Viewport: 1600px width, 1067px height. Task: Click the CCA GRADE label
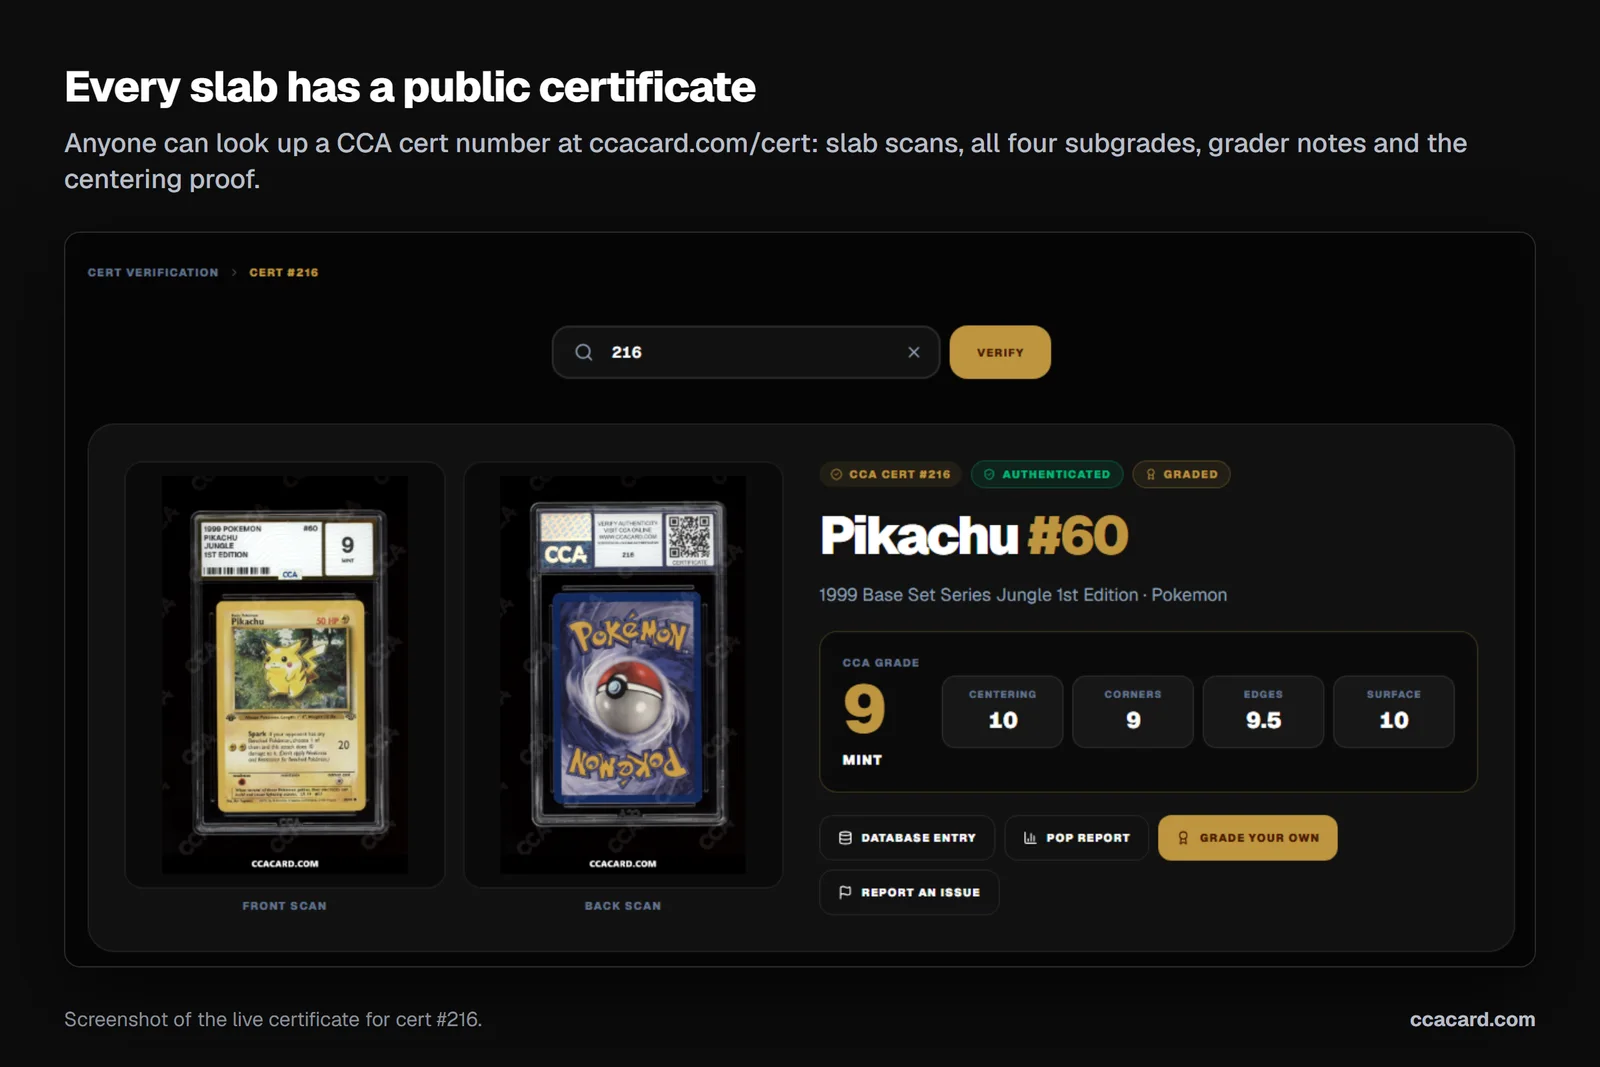coord(880,663)
